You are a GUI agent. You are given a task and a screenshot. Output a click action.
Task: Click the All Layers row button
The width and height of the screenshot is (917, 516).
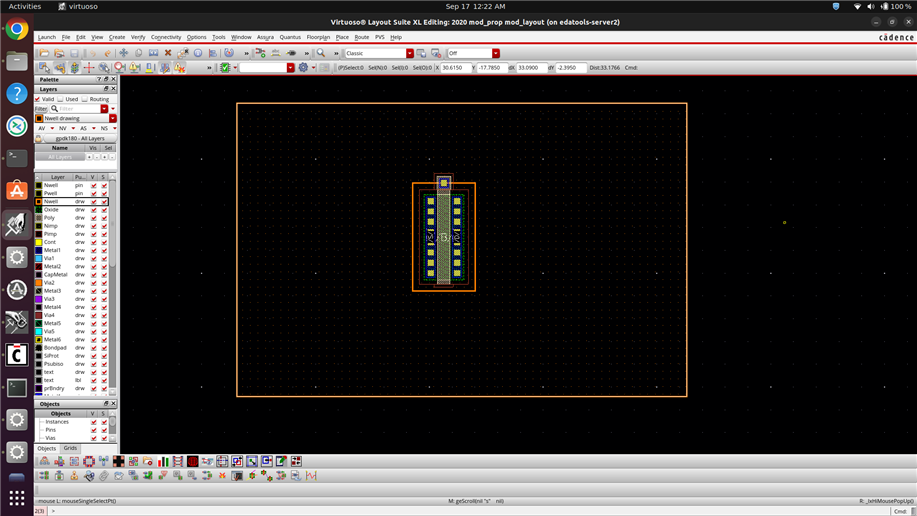(x=60, y=157)
